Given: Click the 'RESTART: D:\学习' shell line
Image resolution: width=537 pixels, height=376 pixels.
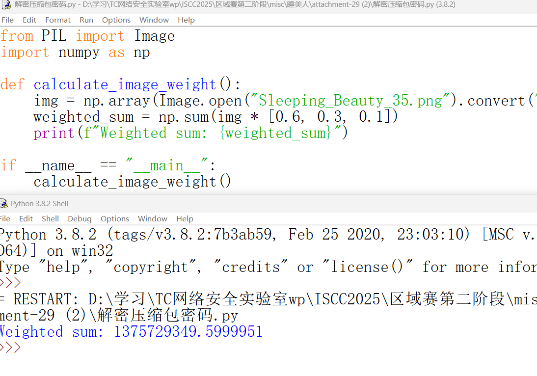Looking at the screenshot, I should pyautogui.click(x=268, y=299).
